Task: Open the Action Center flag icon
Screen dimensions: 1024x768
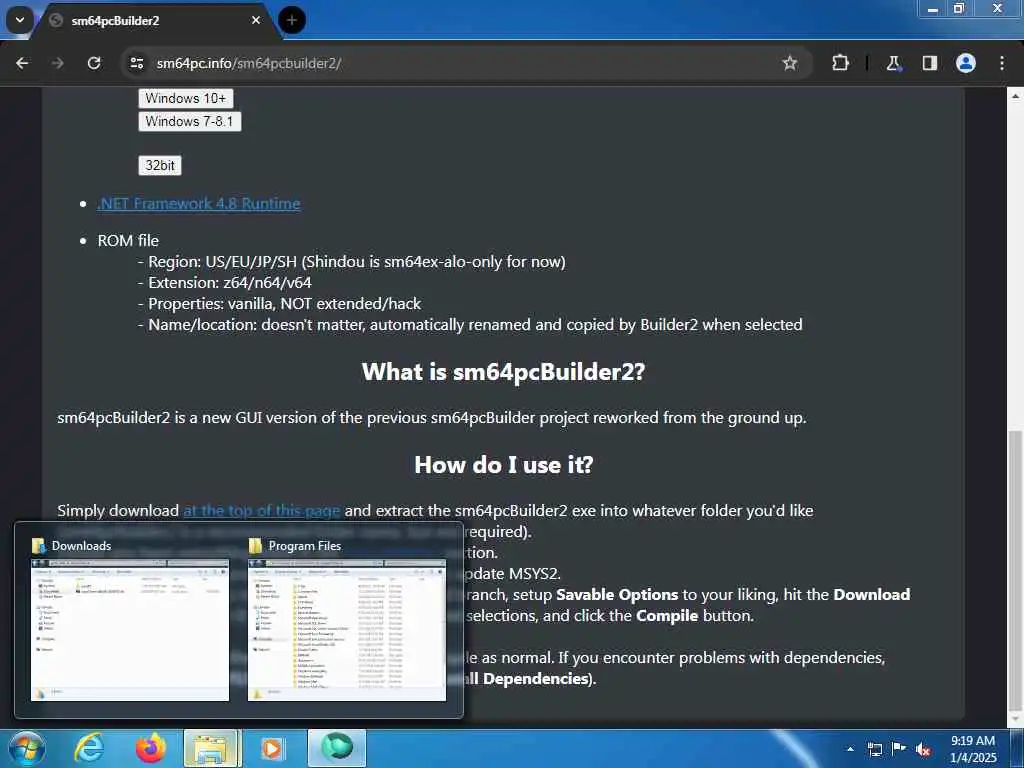Action: tap(899, 749)
